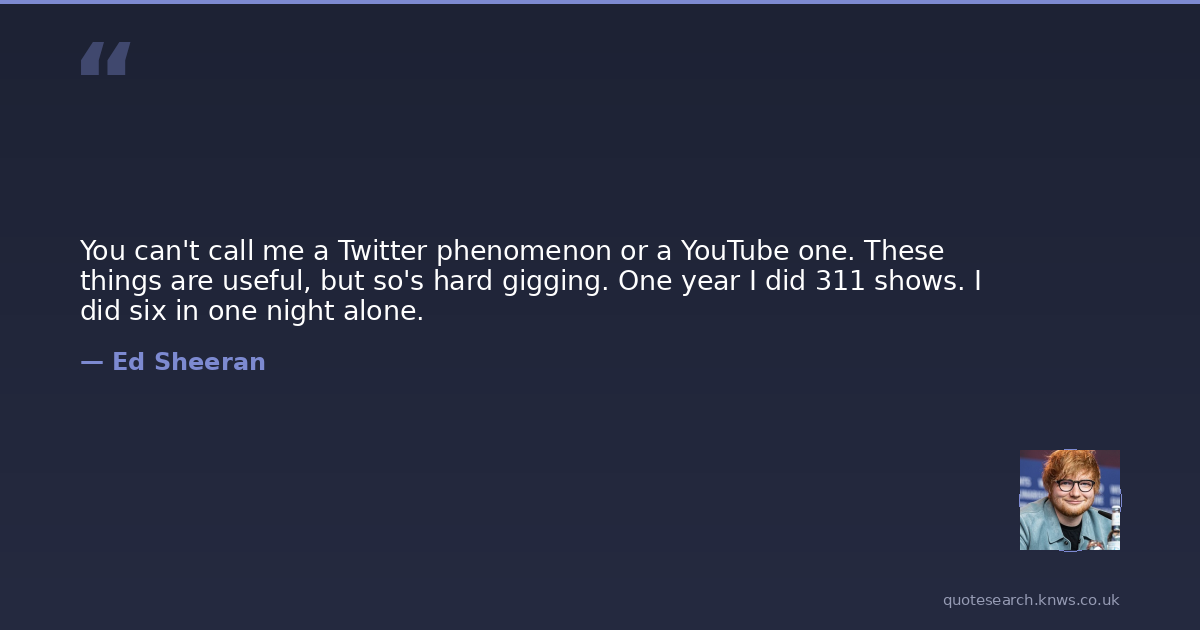Click the word "These" ending the first line

(904, 251)
